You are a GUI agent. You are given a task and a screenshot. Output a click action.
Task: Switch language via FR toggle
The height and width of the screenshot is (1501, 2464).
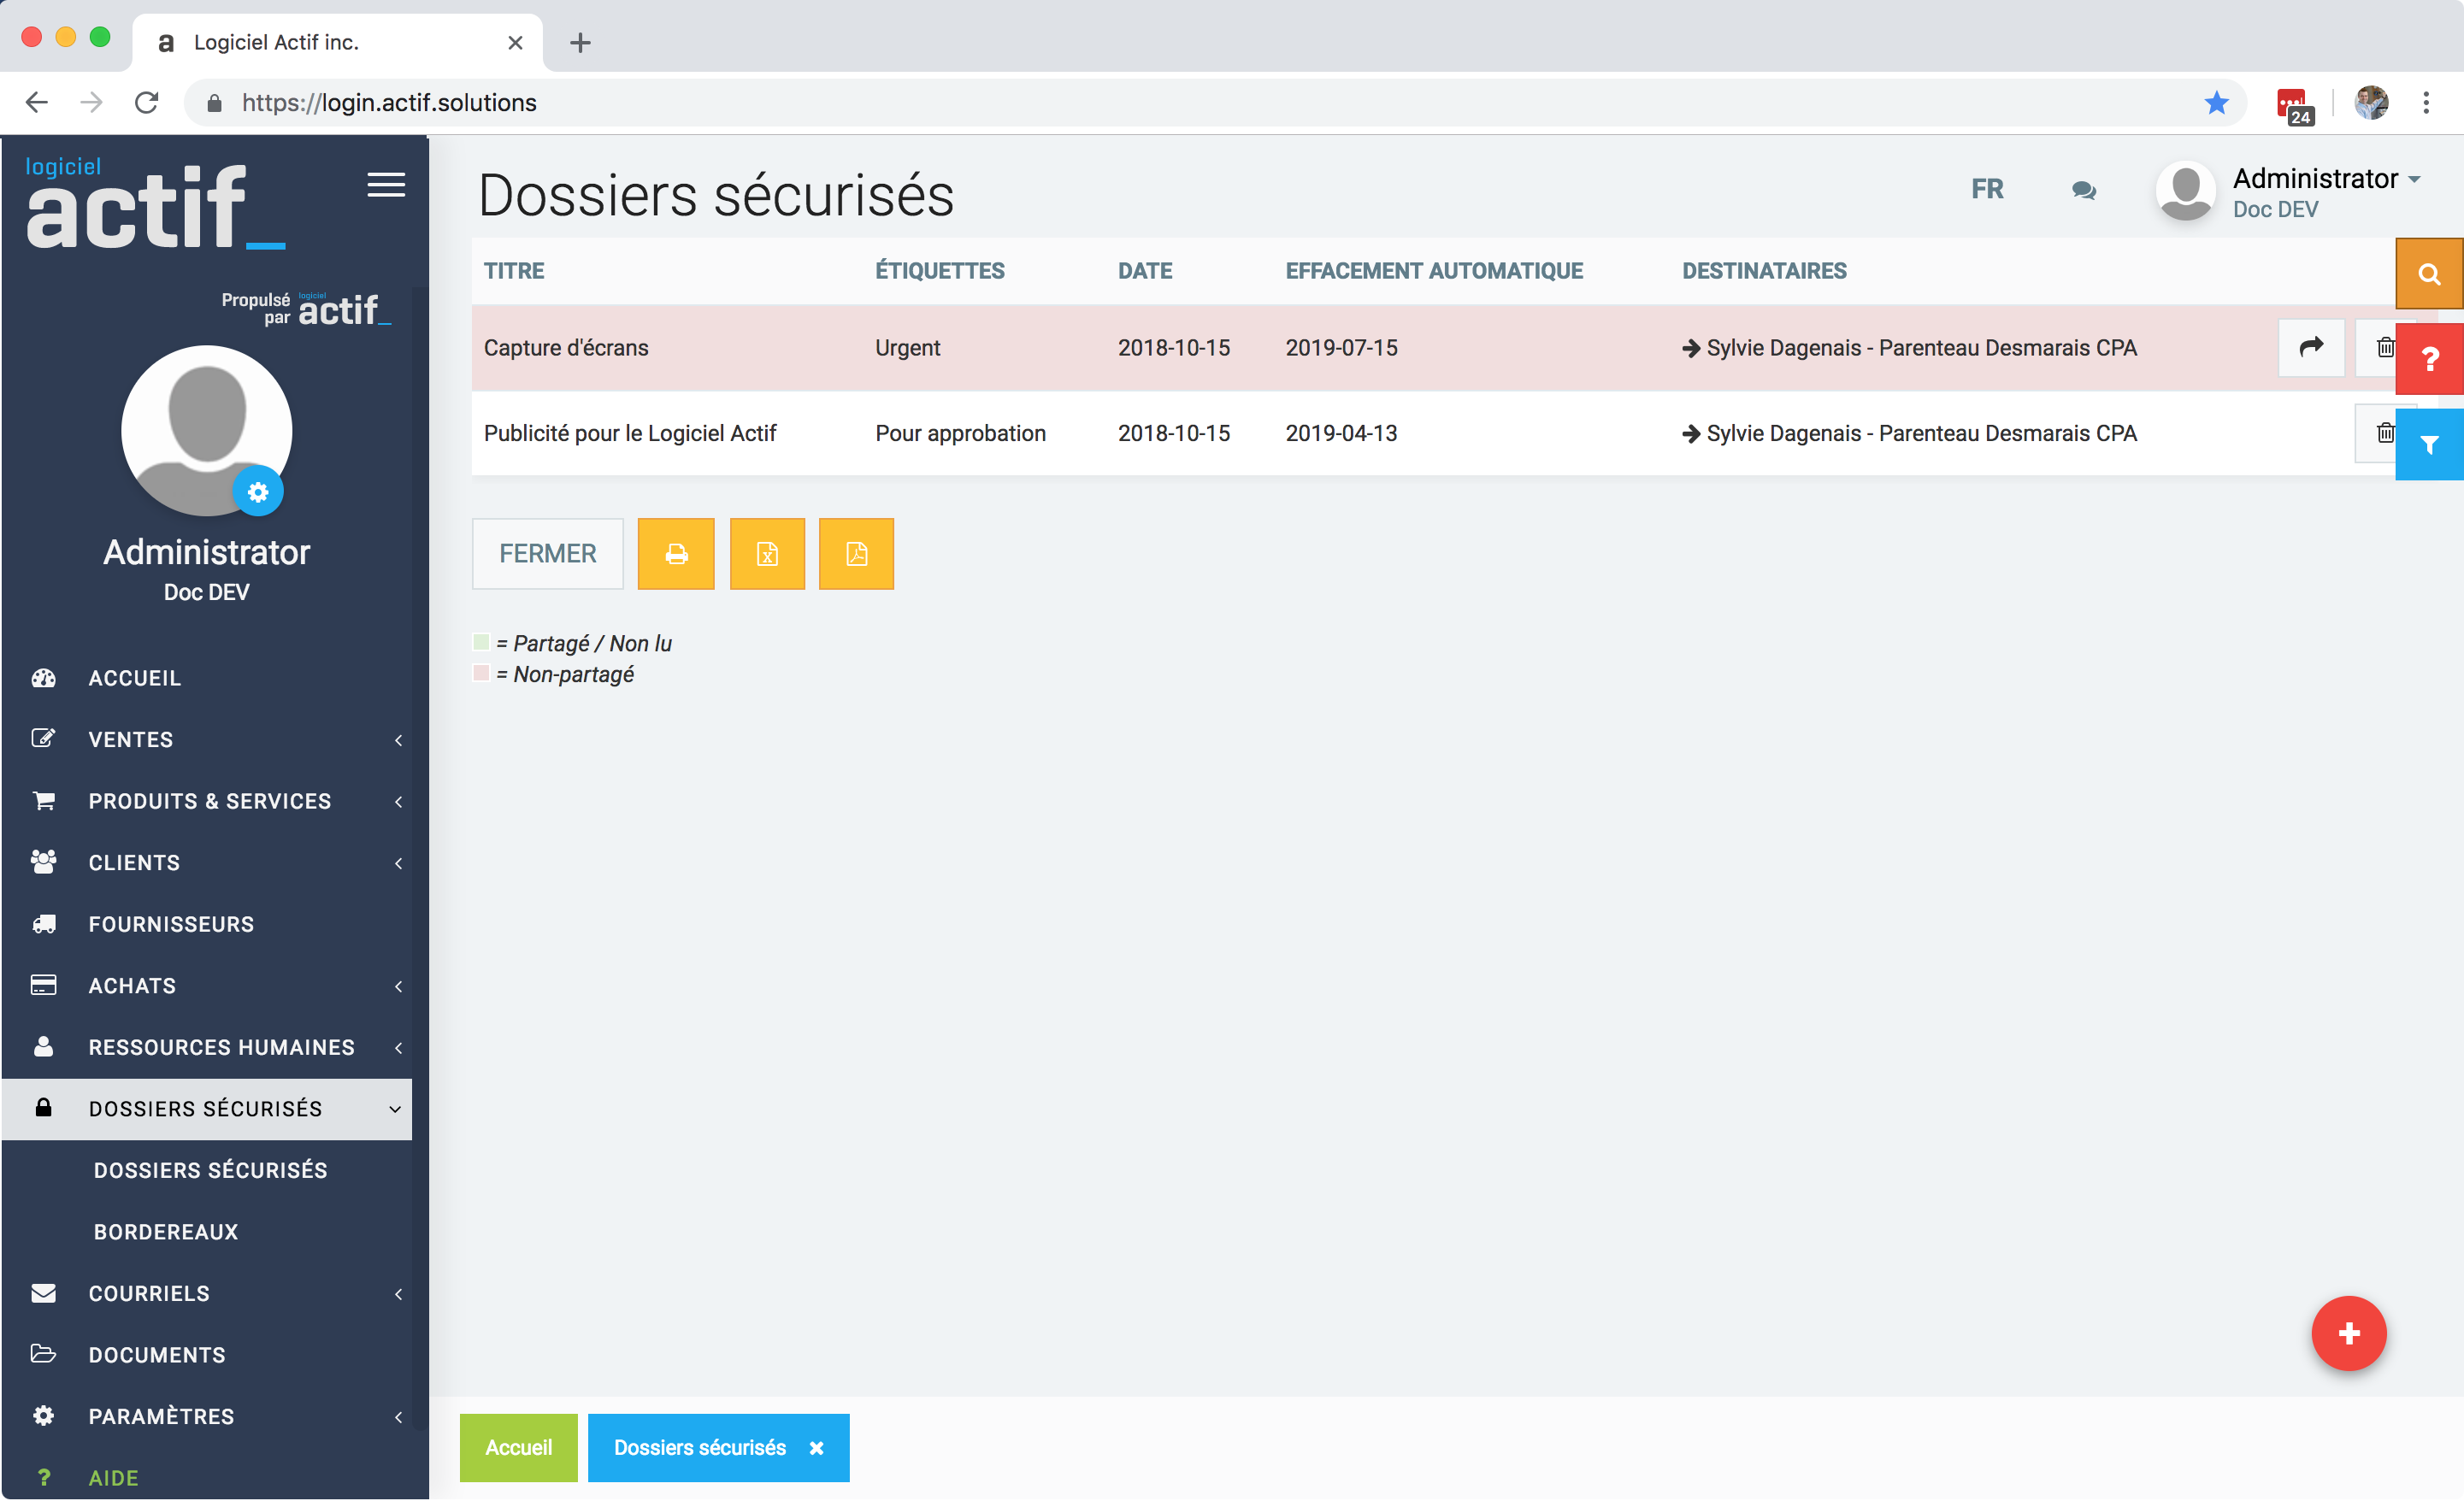[1987, 189]
